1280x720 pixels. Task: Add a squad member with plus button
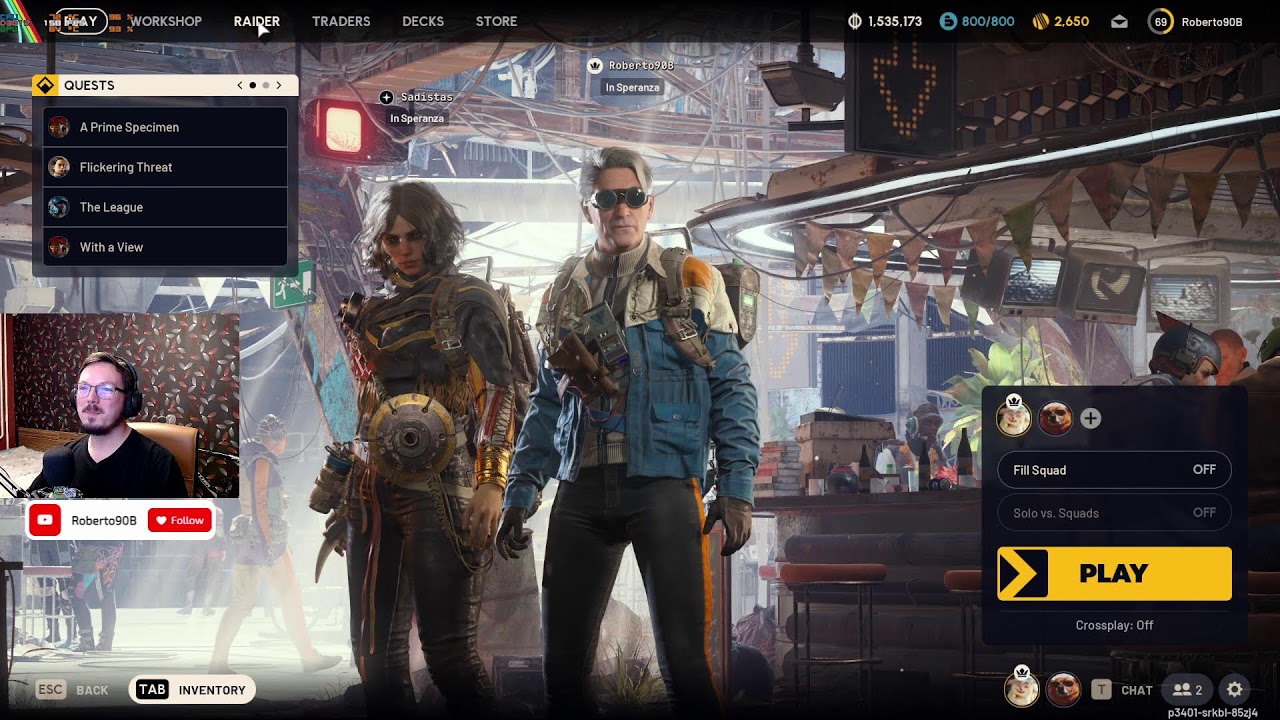coord(1090,419)
